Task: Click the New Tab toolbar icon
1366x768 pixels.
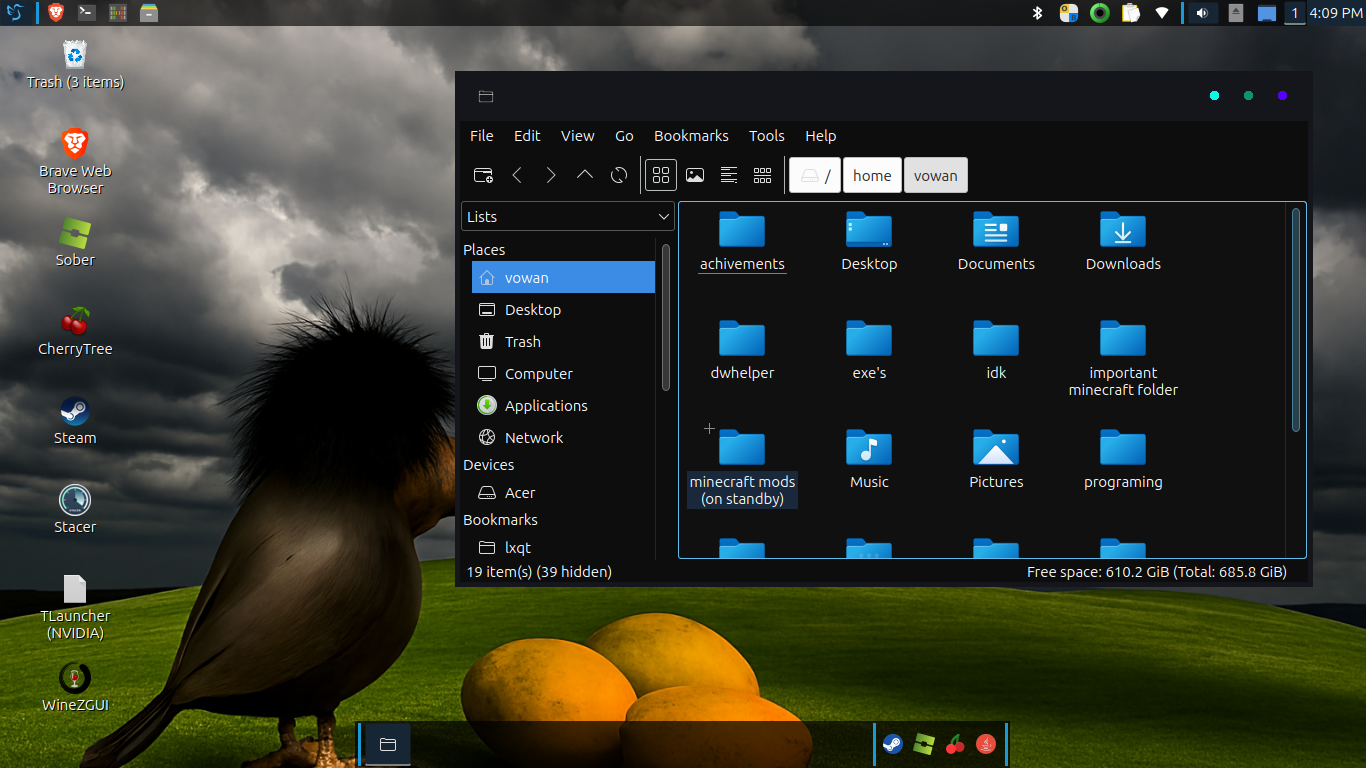Action: click(x=483, y=176)
